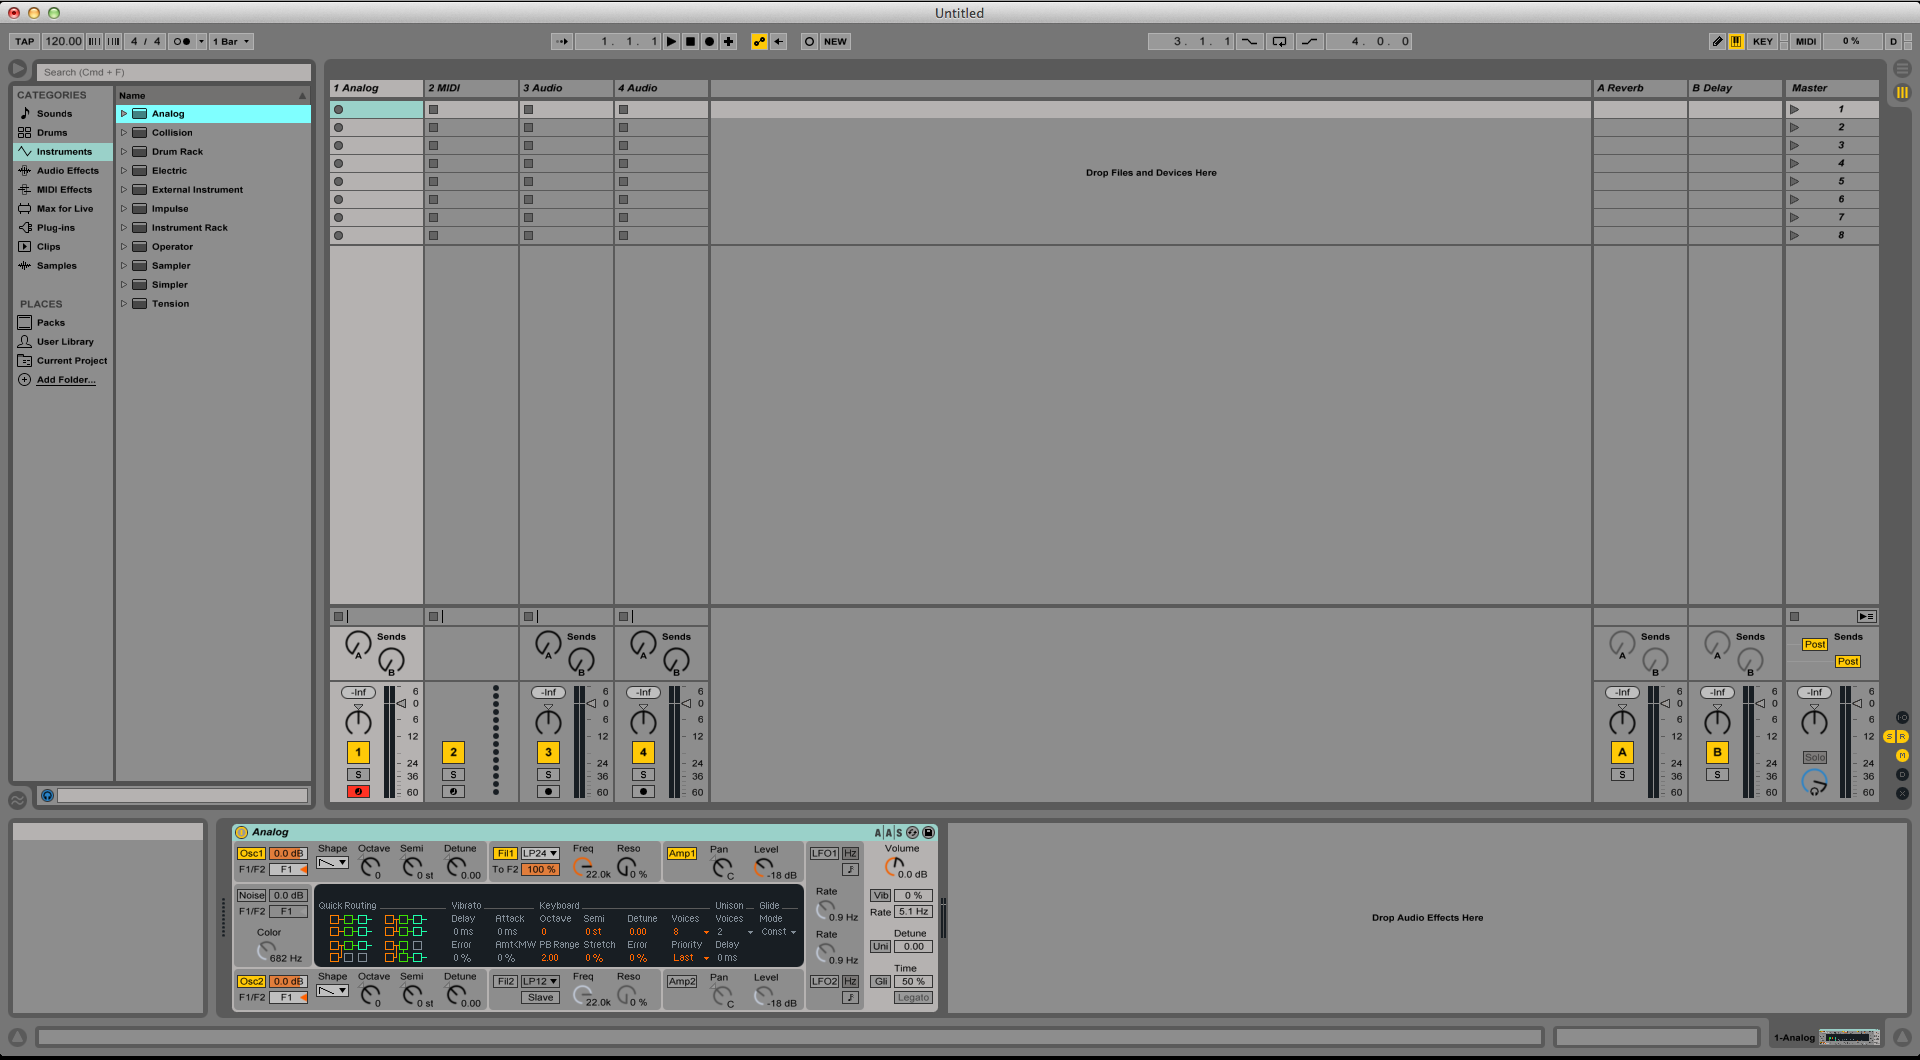Expand the Collision instrument folder

126,132
